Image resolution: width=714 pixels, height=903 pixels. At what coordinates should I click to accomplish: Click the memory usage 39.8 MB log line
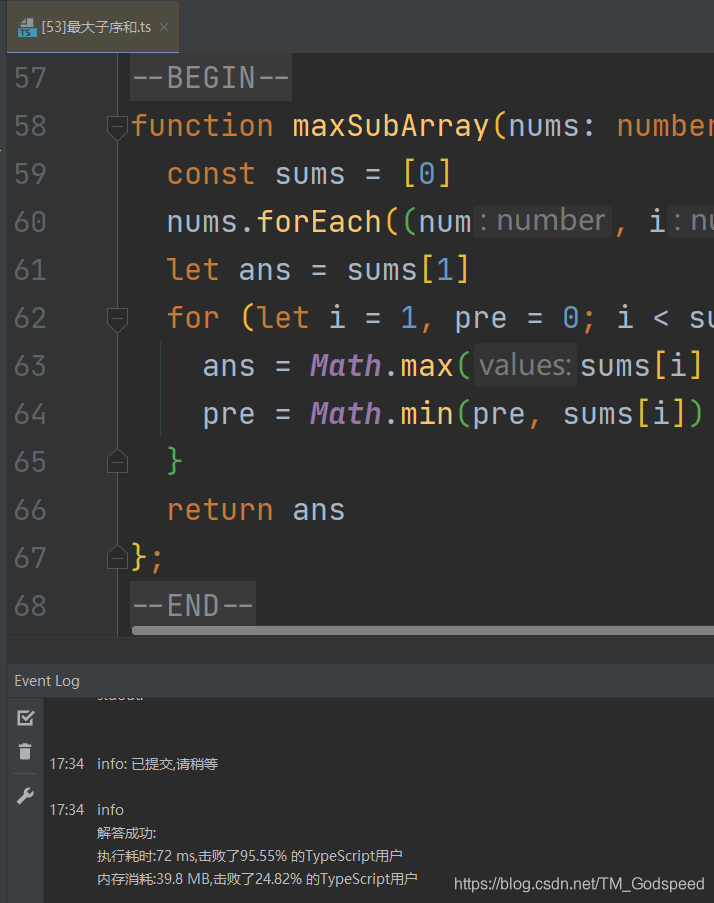[257, 879]
